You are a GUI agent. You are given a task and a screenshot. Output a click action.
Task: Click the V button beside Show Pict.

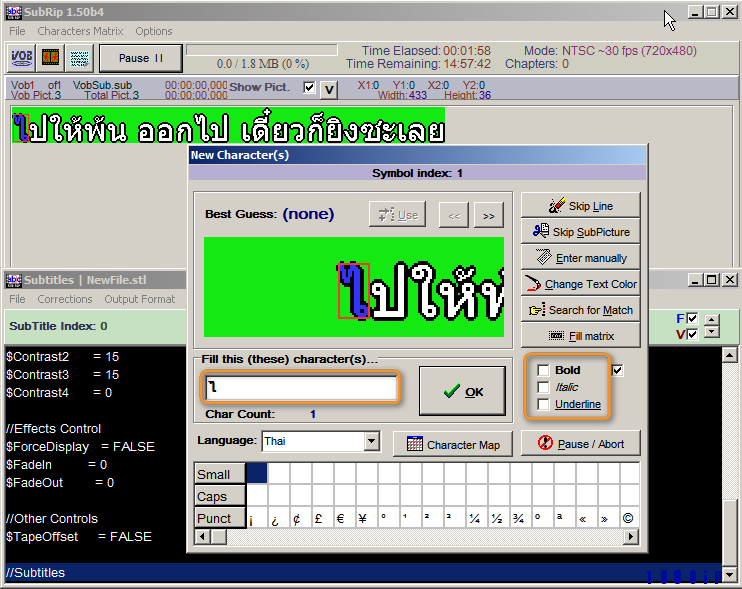[x=329, y=89]
